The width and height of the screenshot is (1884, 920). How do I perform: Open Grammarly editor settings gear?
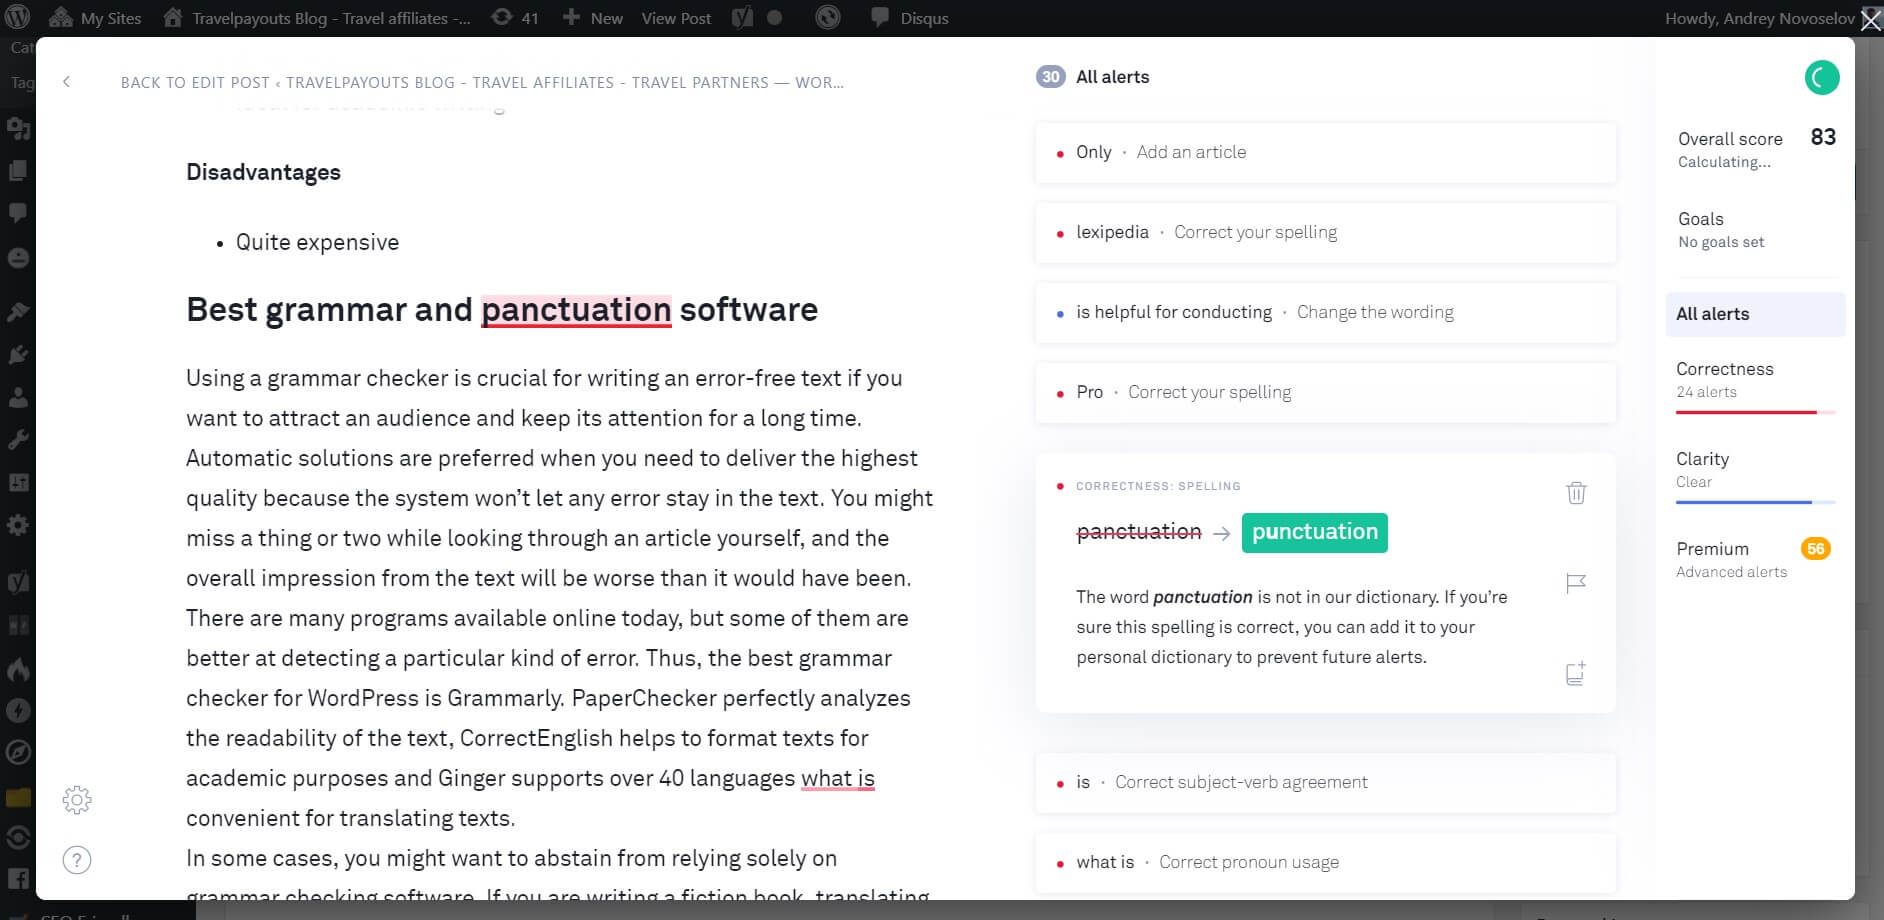[x=77, y=800]
